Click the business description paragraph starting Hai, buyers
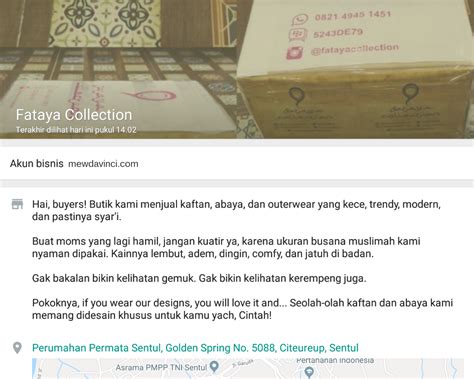 click(236, 210)
